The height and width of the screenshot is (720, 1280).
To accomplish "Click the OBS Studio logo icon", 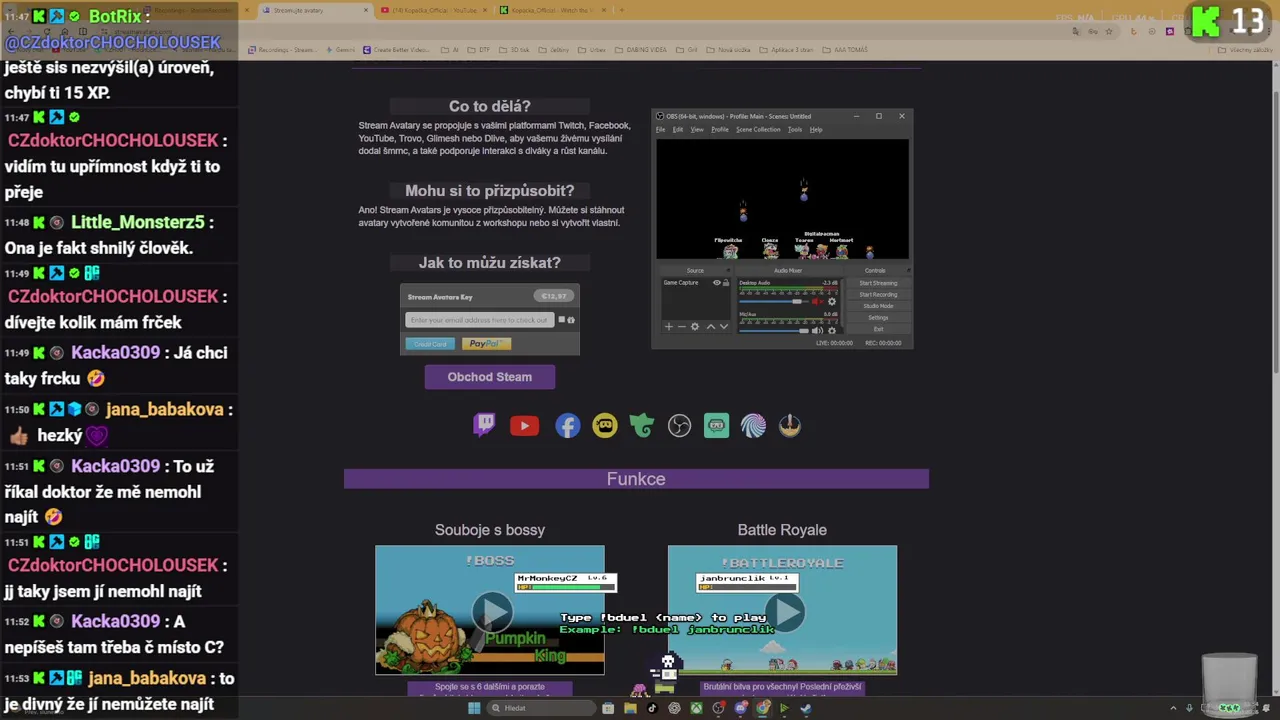I will coord(679,426).
